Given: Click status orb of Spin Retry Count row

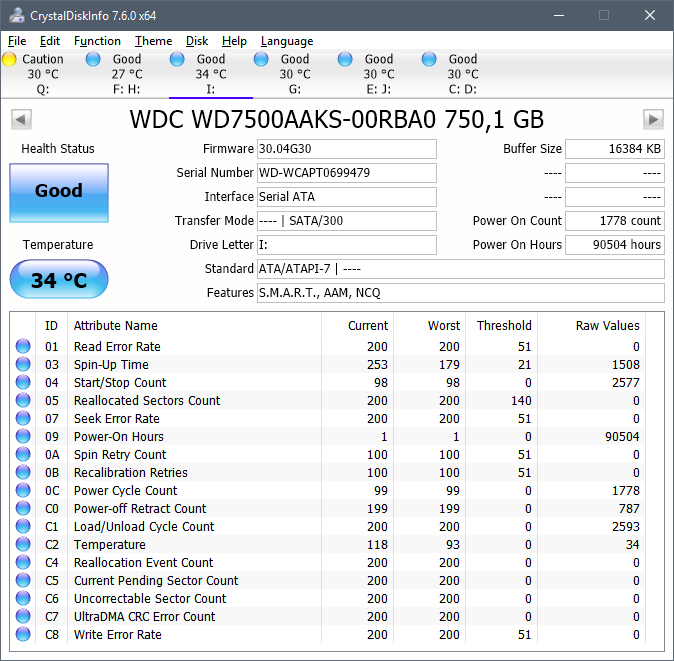Looking at the screenshot, I should [x=23, y=454].
